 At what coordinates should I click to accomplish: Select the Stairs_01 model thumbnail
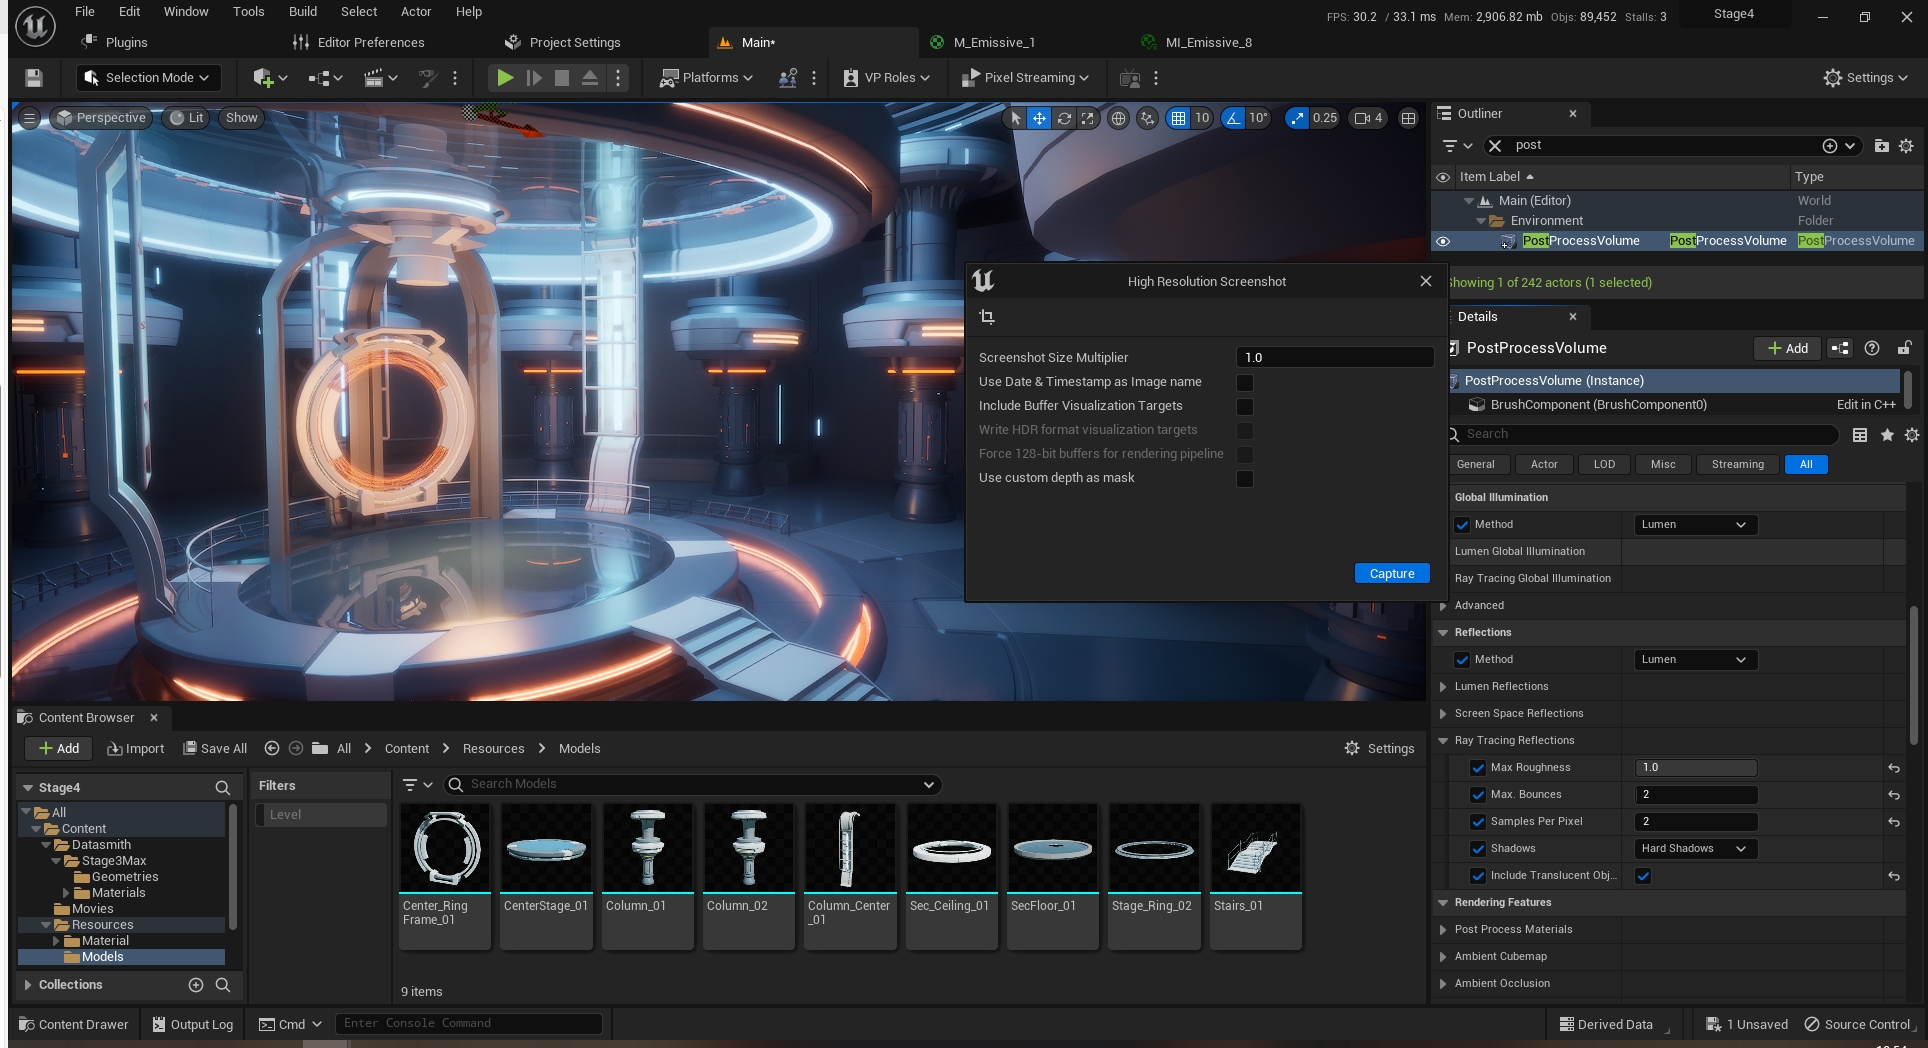(1255, 850)
